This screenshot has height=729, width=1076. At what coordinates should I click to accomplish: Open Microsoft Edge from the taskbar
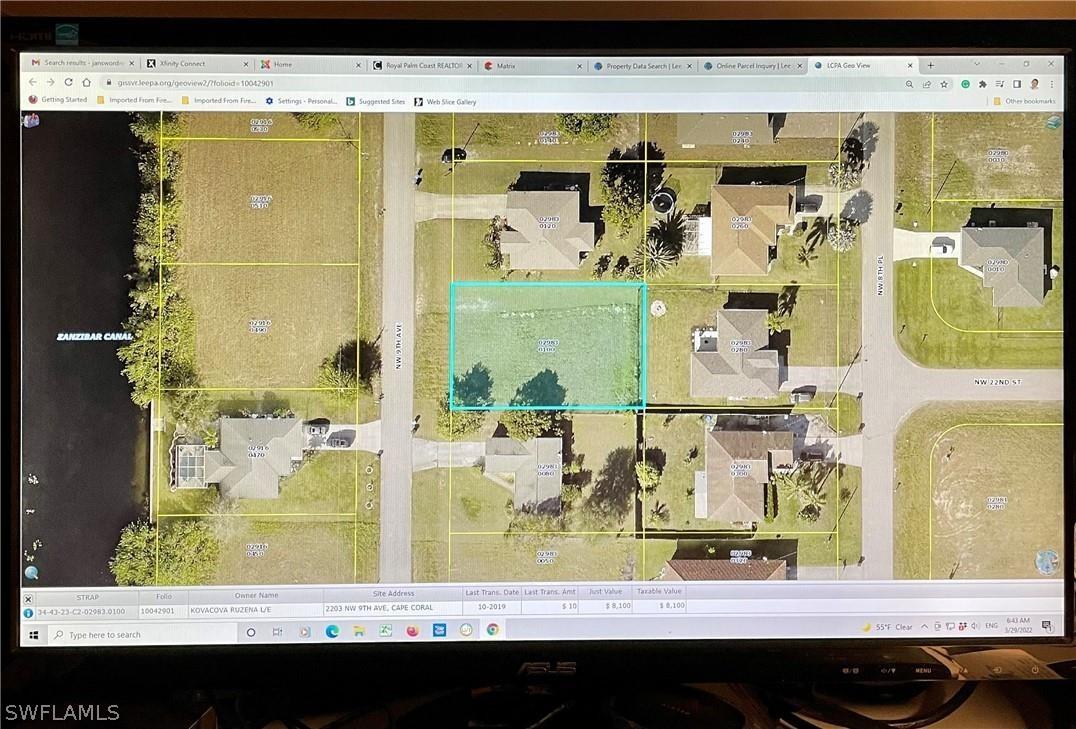[332, 632]
